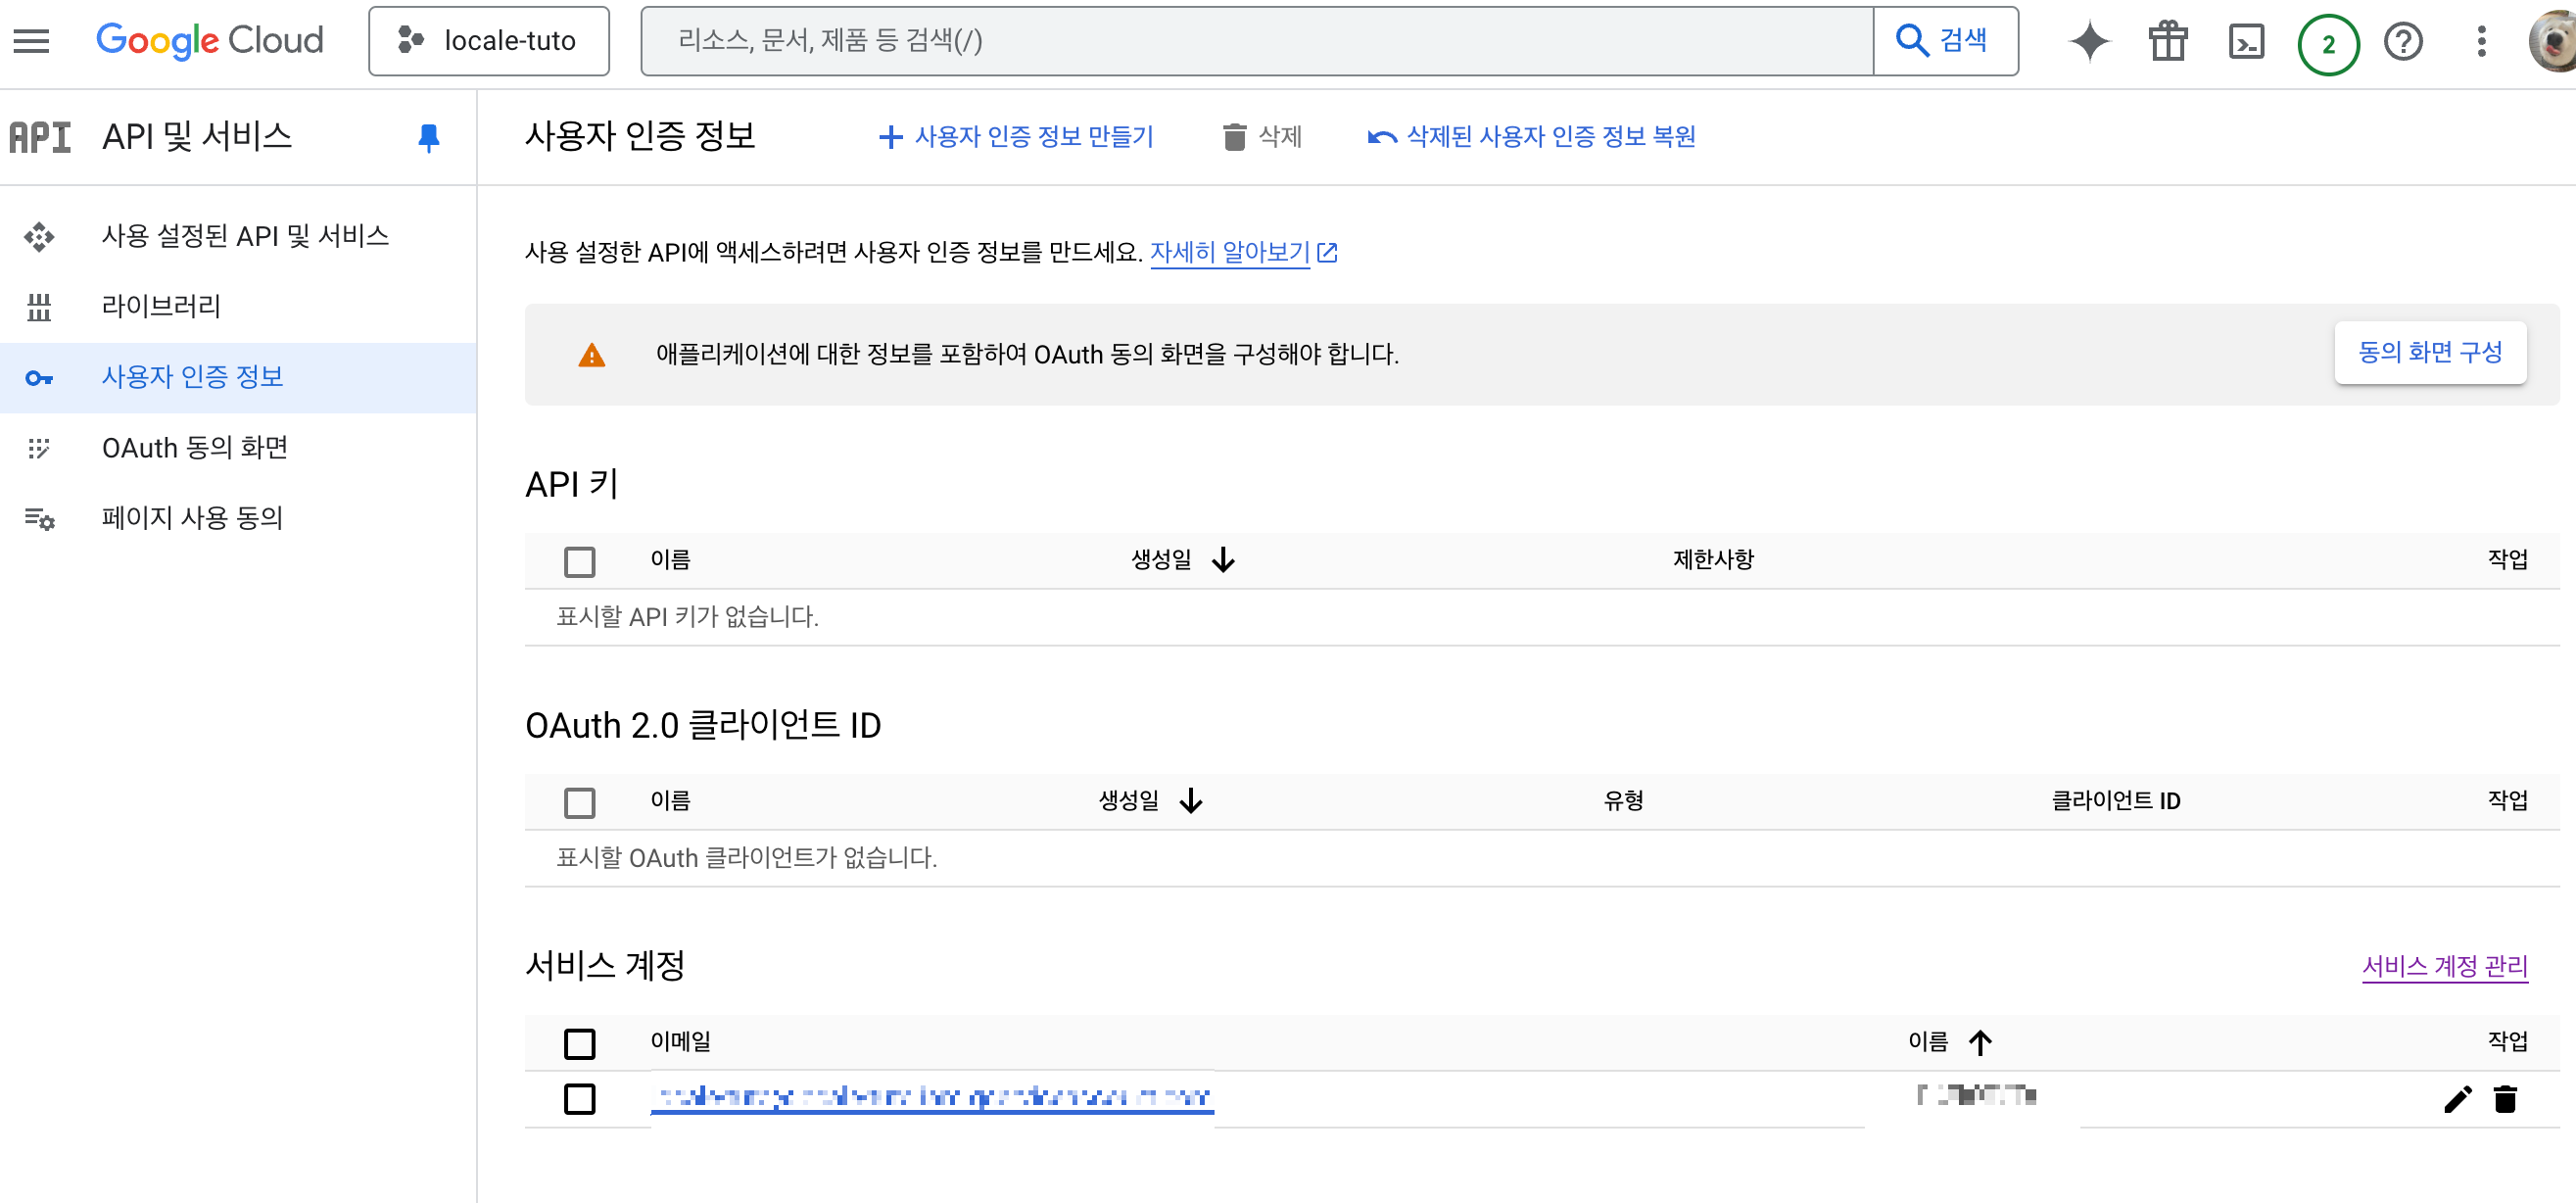2576x1203 pixels.
Task: Focus the resource search input field
Action: tap(1255, 41)
